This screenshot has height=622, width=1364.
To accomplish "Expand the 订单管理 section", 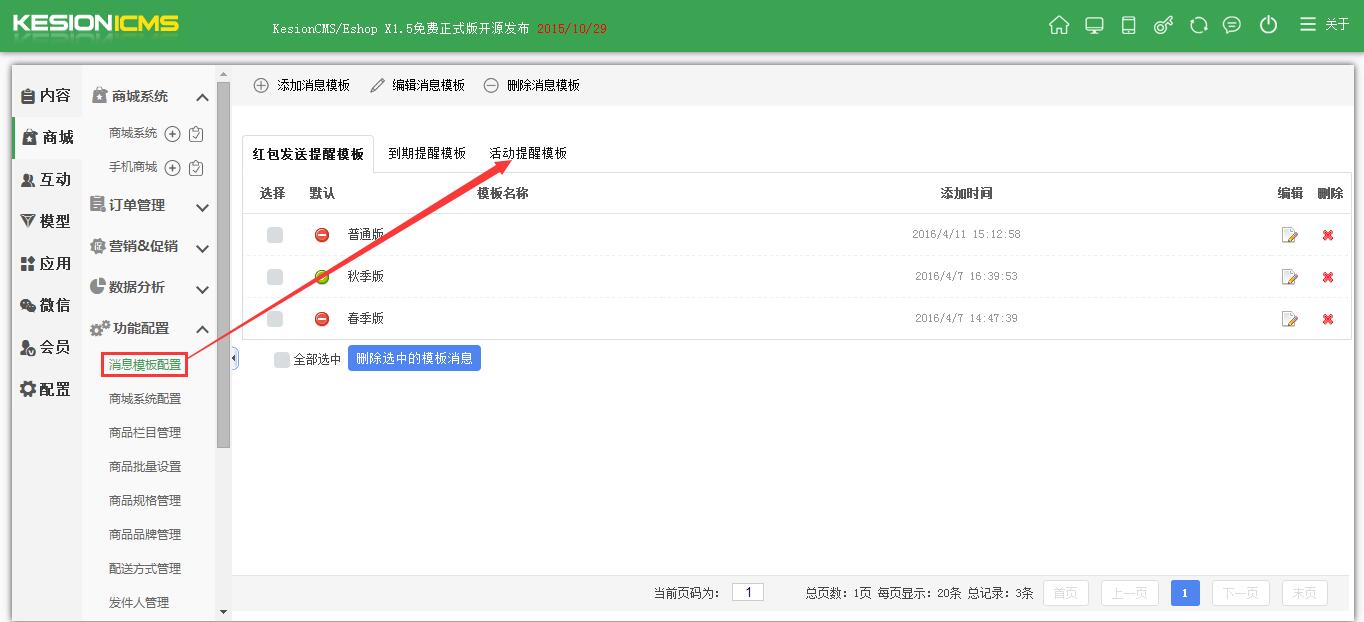I will (150, 206).
